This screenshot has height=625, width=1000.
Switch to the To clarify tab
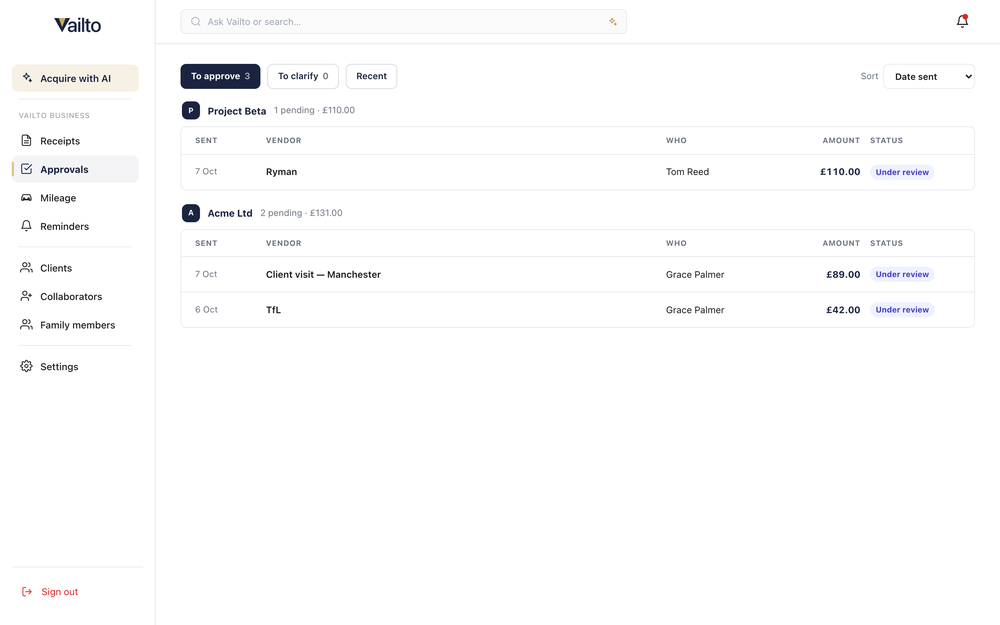click(303, 76)
